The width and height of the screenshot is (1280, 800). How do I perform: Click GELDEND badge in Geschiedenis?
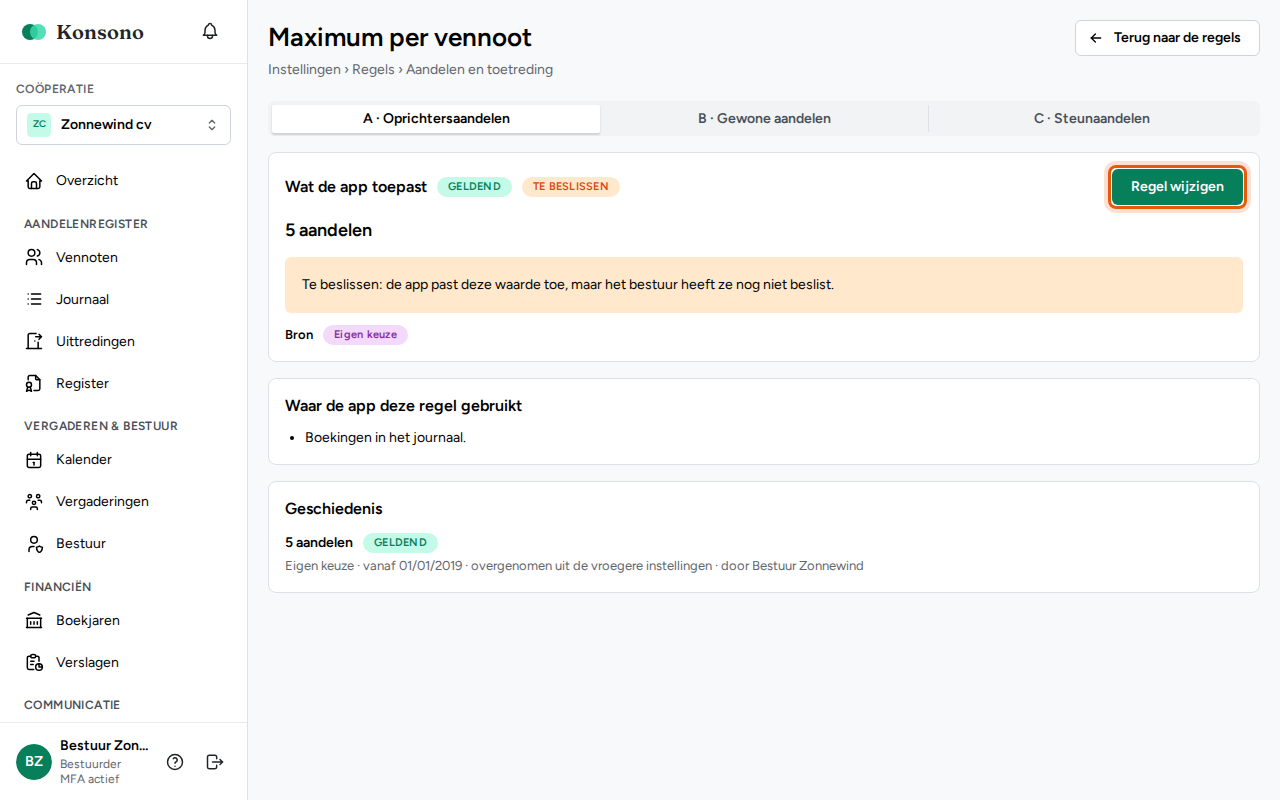pyautogui.click(x=400, y=543)
